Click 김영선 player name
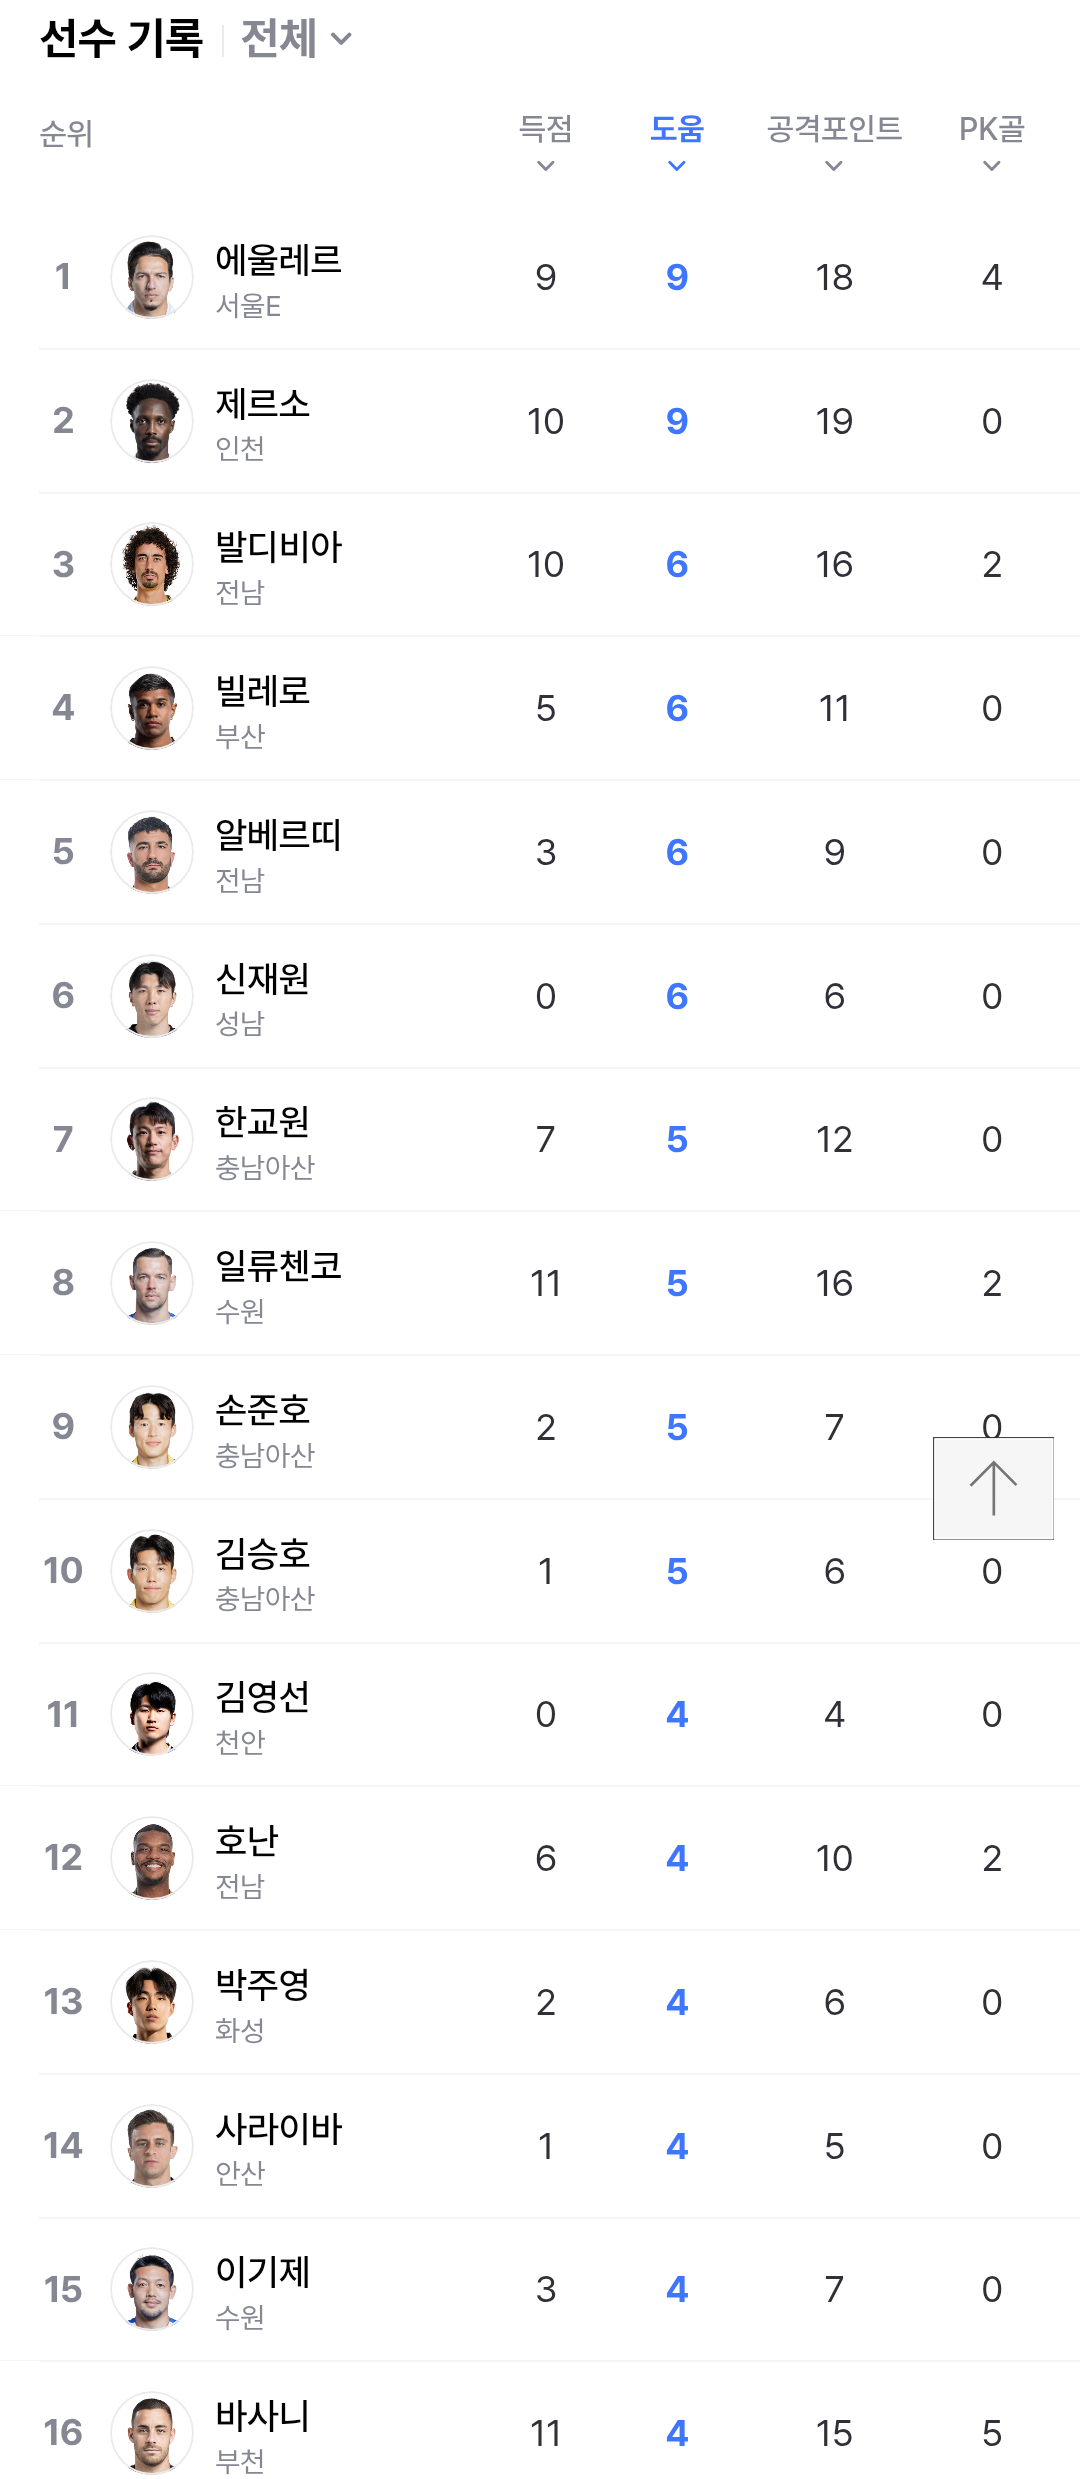1080x2479 pixels. click(x=262, y=1697)
